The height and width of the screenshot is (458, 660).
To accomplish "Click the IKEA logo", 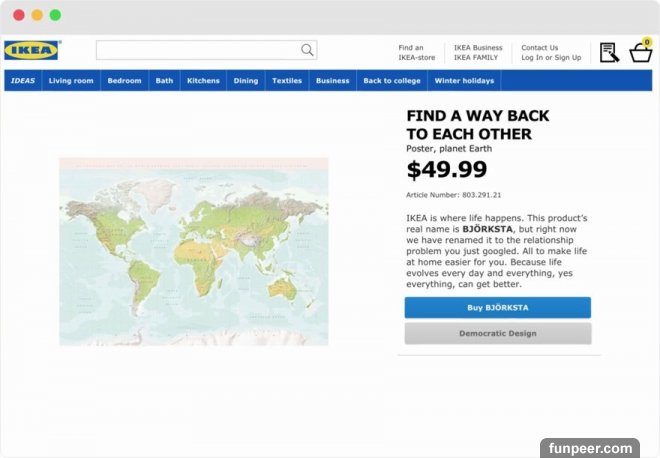I will pyautogui.click(x=32, y=50).
